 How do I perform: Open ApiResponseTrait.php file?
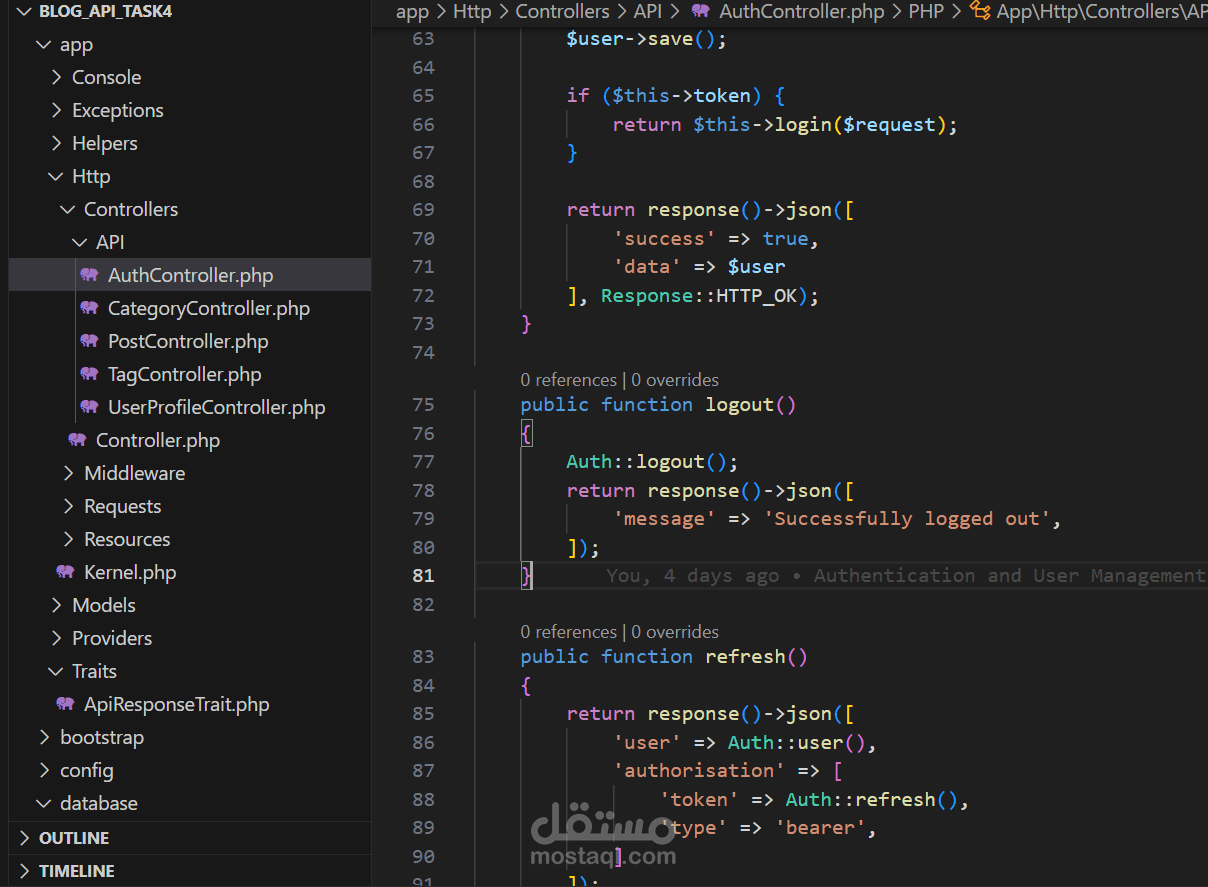tap(177, 704)
